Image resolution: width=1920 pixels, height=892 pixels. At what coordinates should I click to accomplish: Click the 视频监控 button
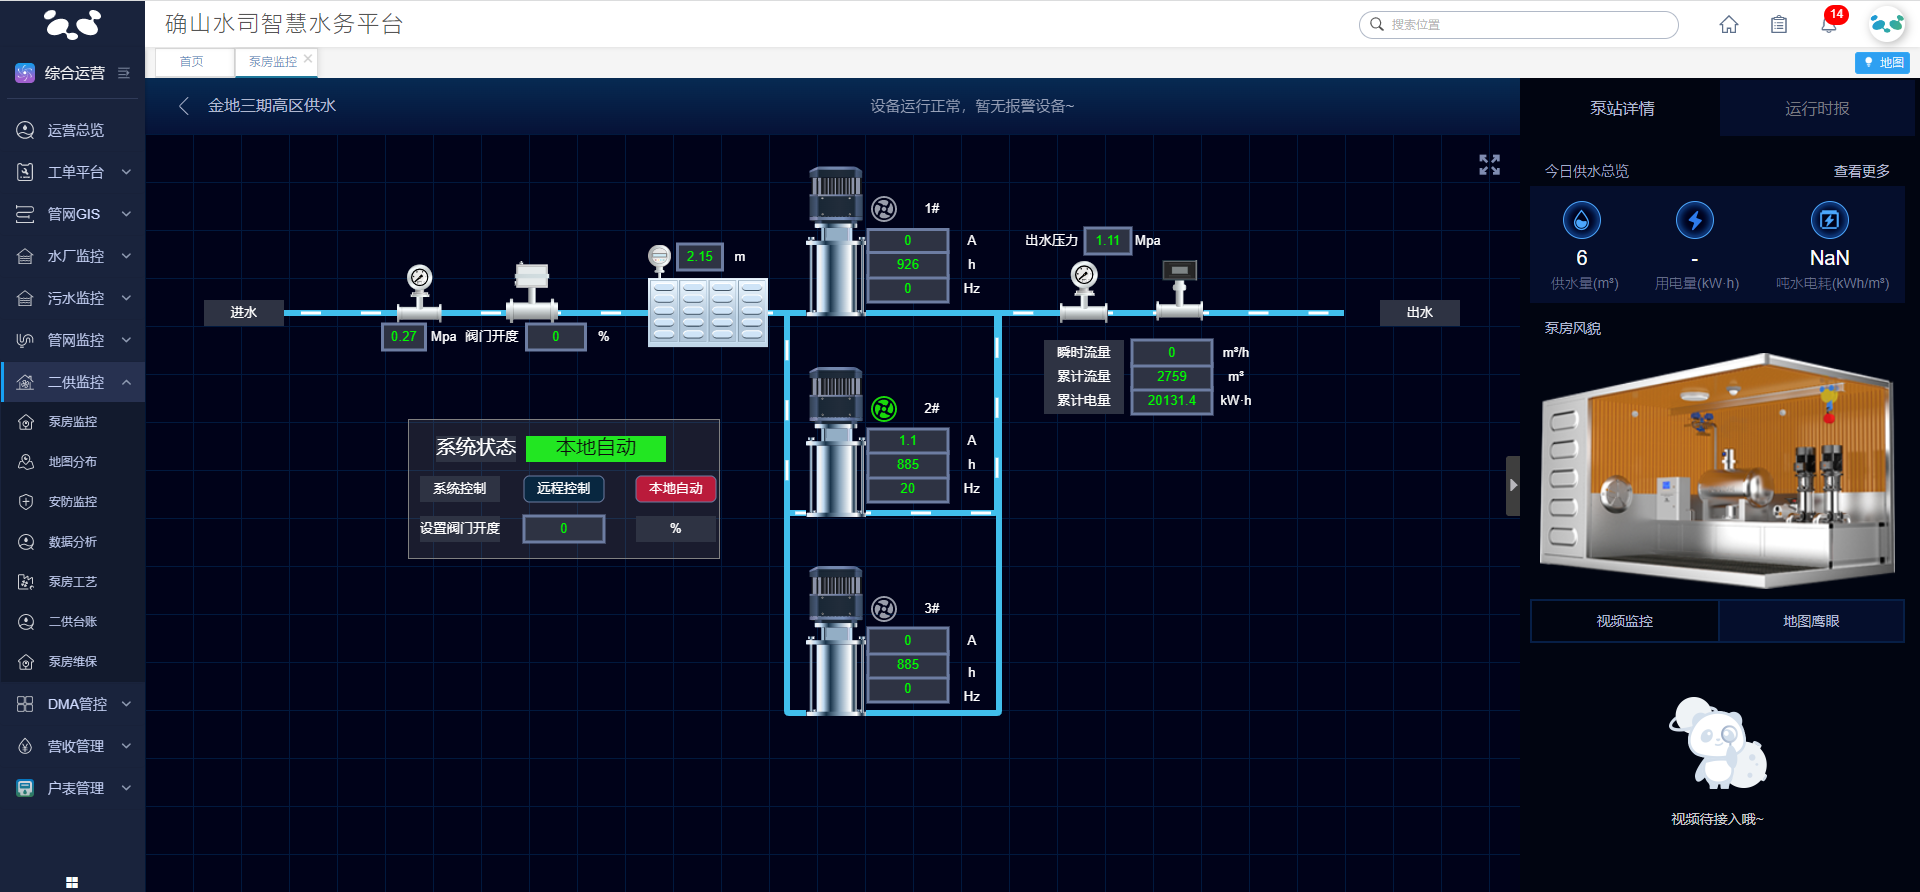[x=1624, y=621]
